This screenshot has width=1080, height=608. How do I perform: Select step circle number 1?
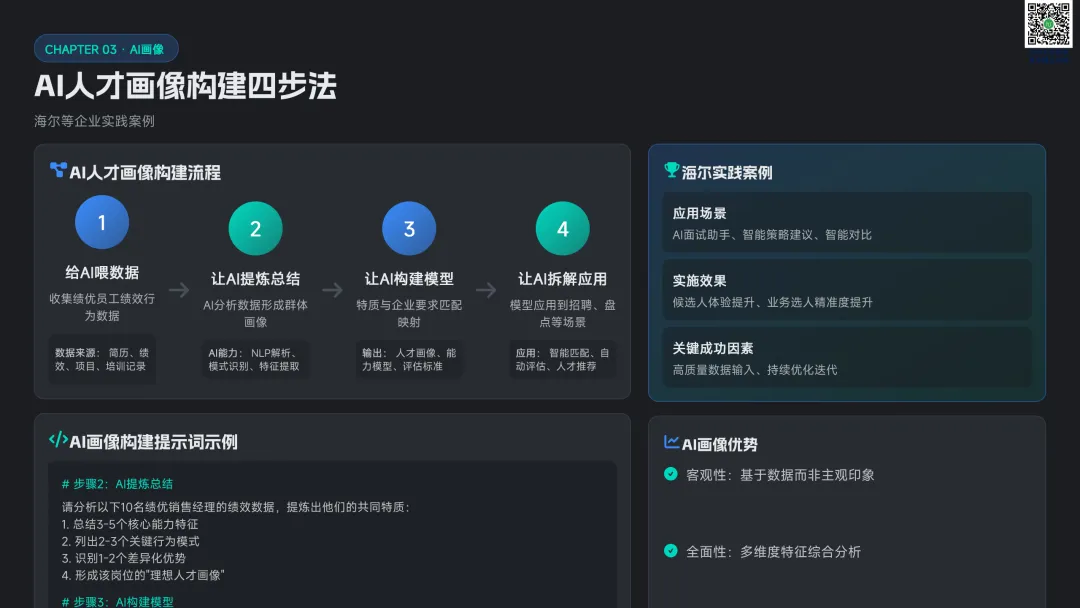click(102, 222)
